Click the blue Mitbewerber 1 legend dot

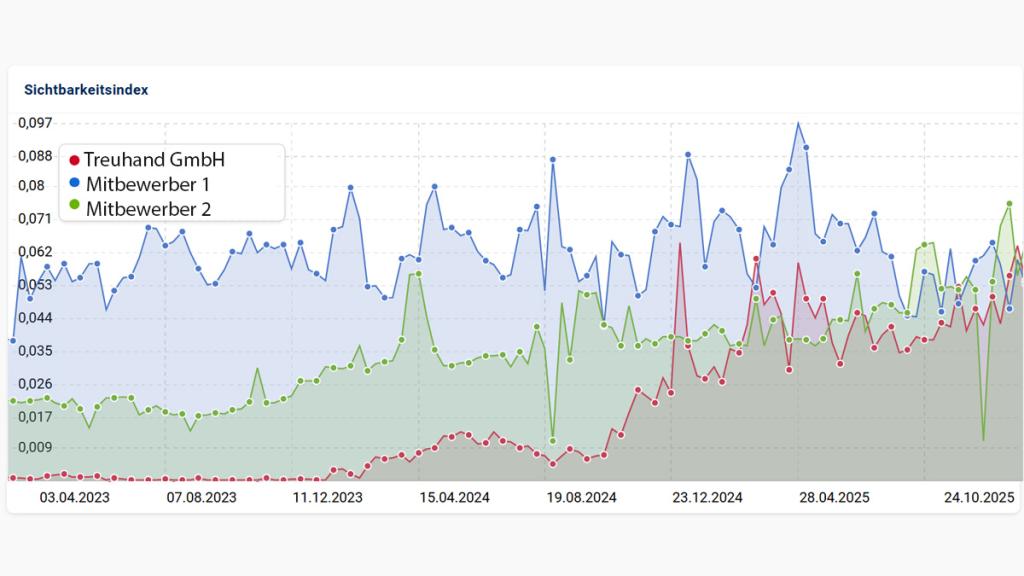coord(74,185)
